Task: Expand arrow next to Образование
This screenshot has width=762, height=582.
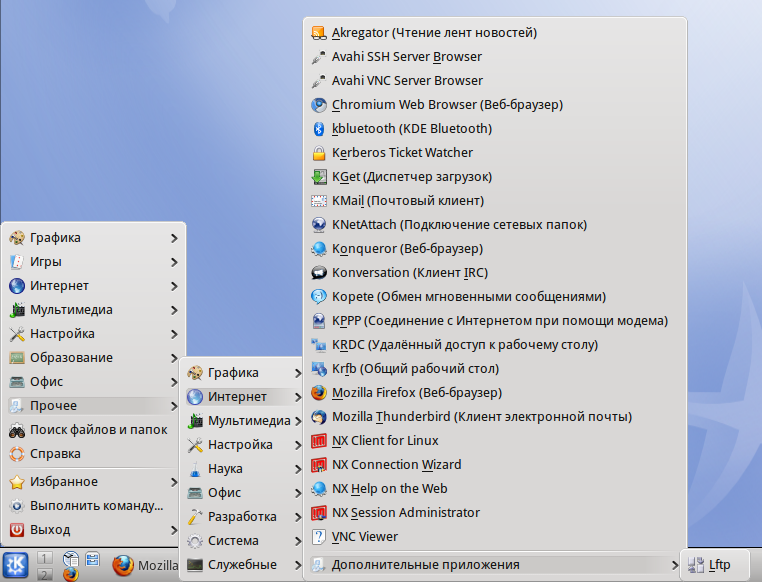Action: [174, 358]
